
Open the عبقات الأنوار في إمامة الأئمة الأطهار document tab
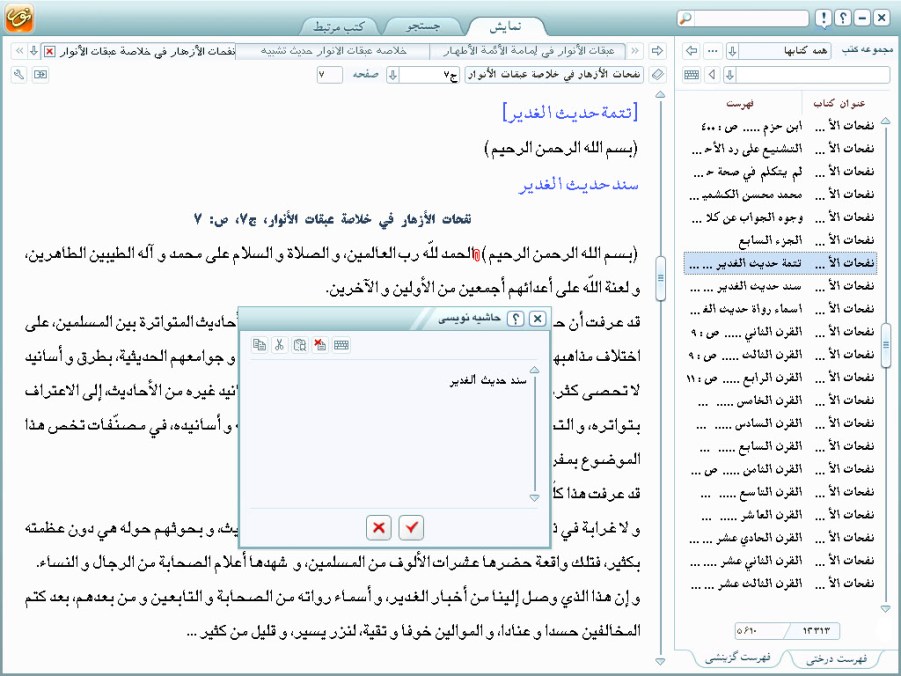pos(529,51)
